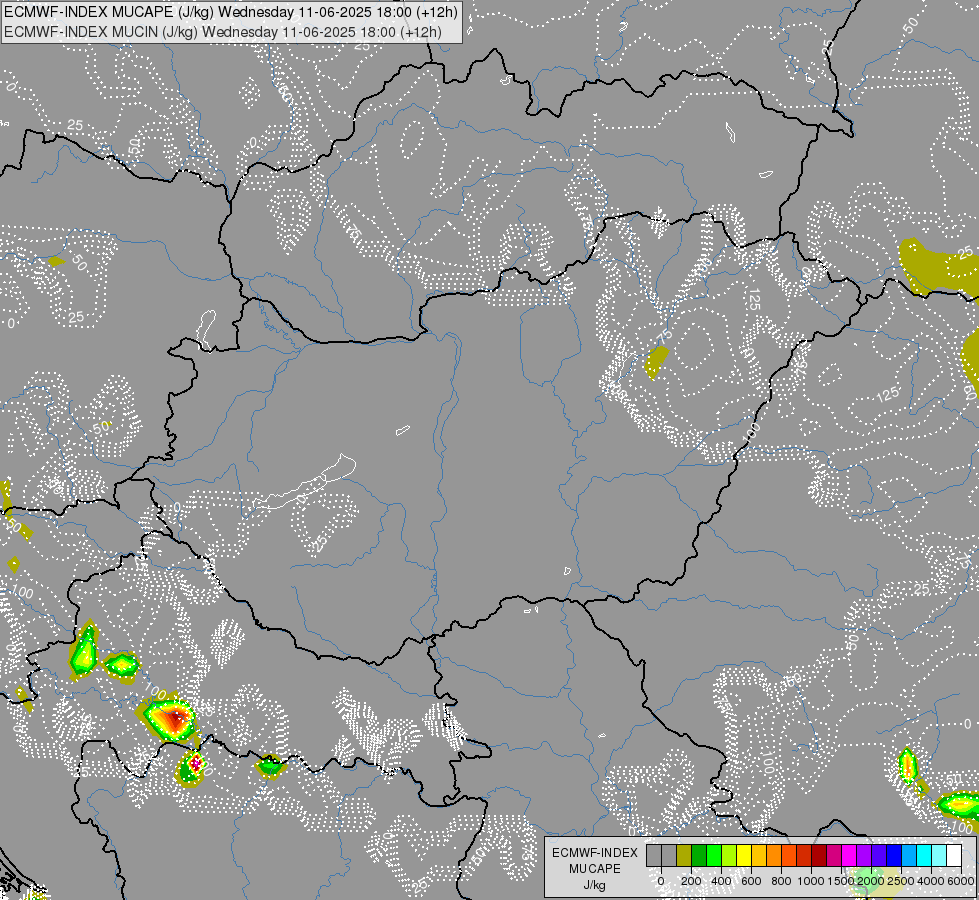Click the dark red legend swatch after 1000
Image resolution: width=979 pixels, height=900 pixels.
819,855
